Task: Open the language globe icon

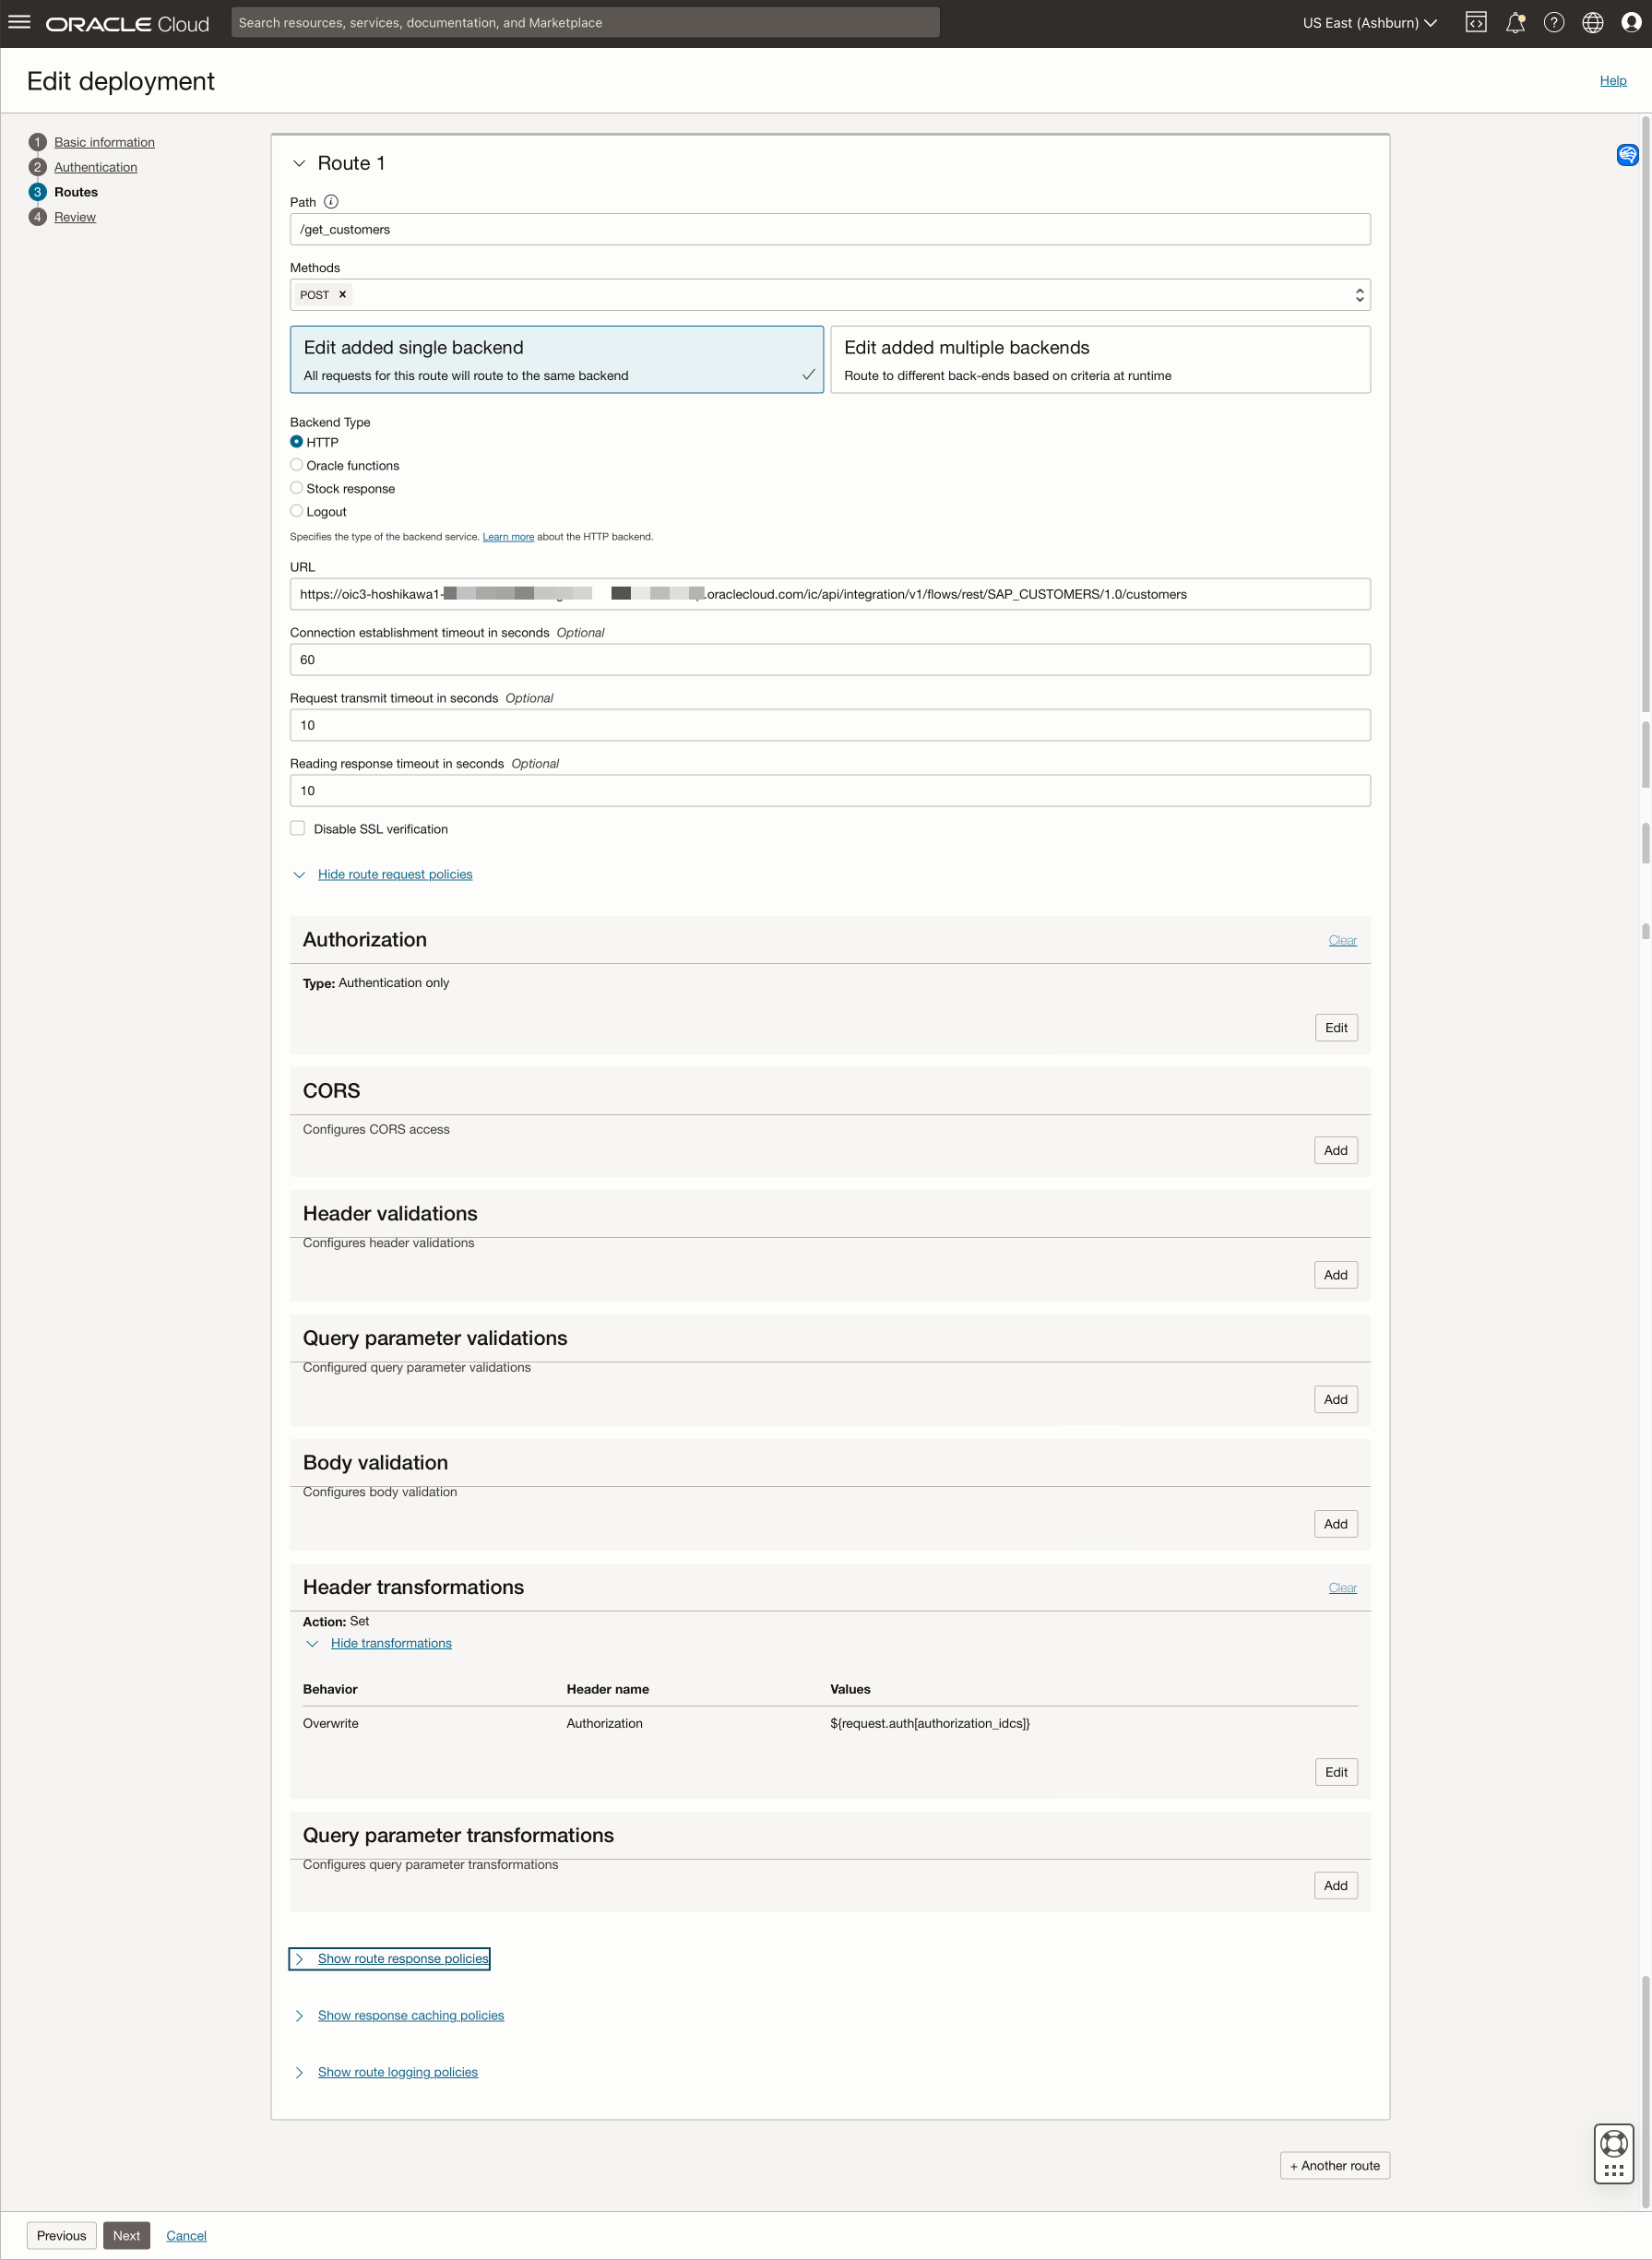Action: tap(1592, 23)
